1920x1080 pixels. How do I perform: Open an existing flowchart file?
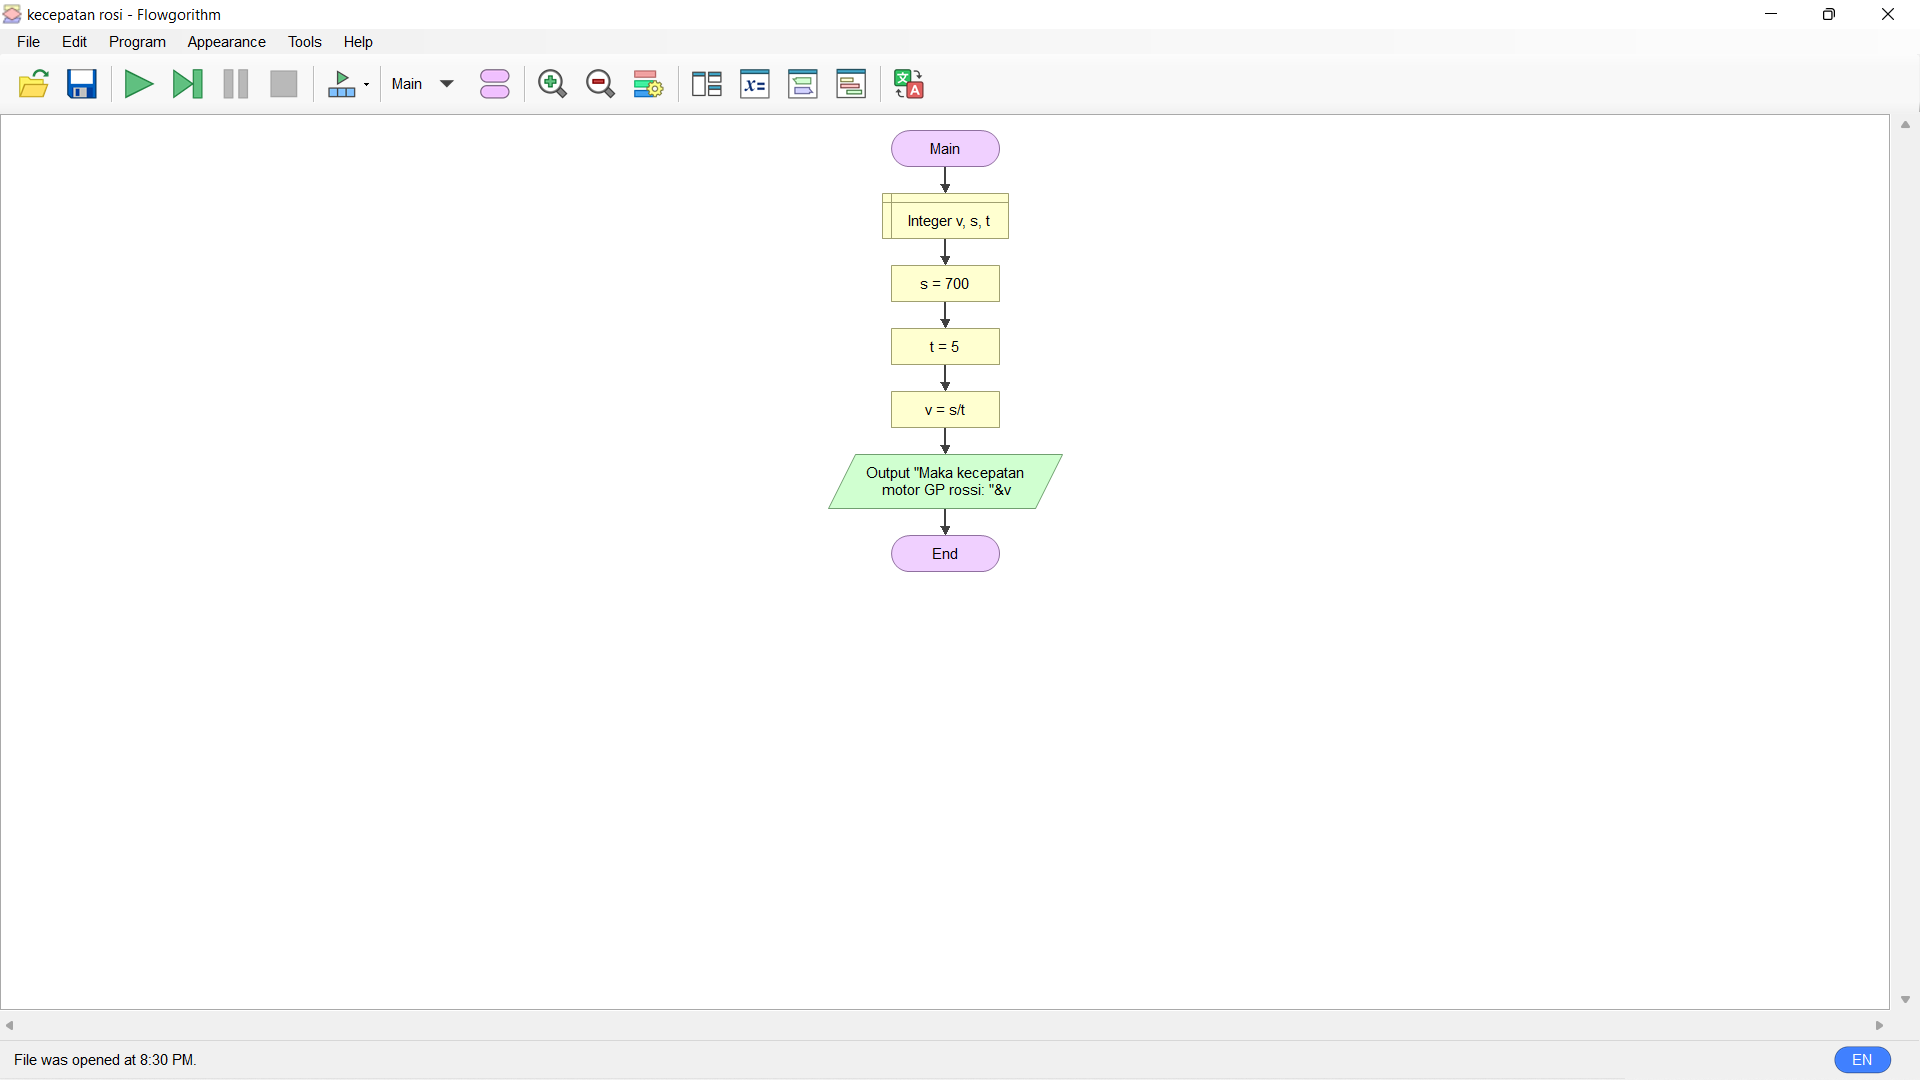tap(33, 84)
